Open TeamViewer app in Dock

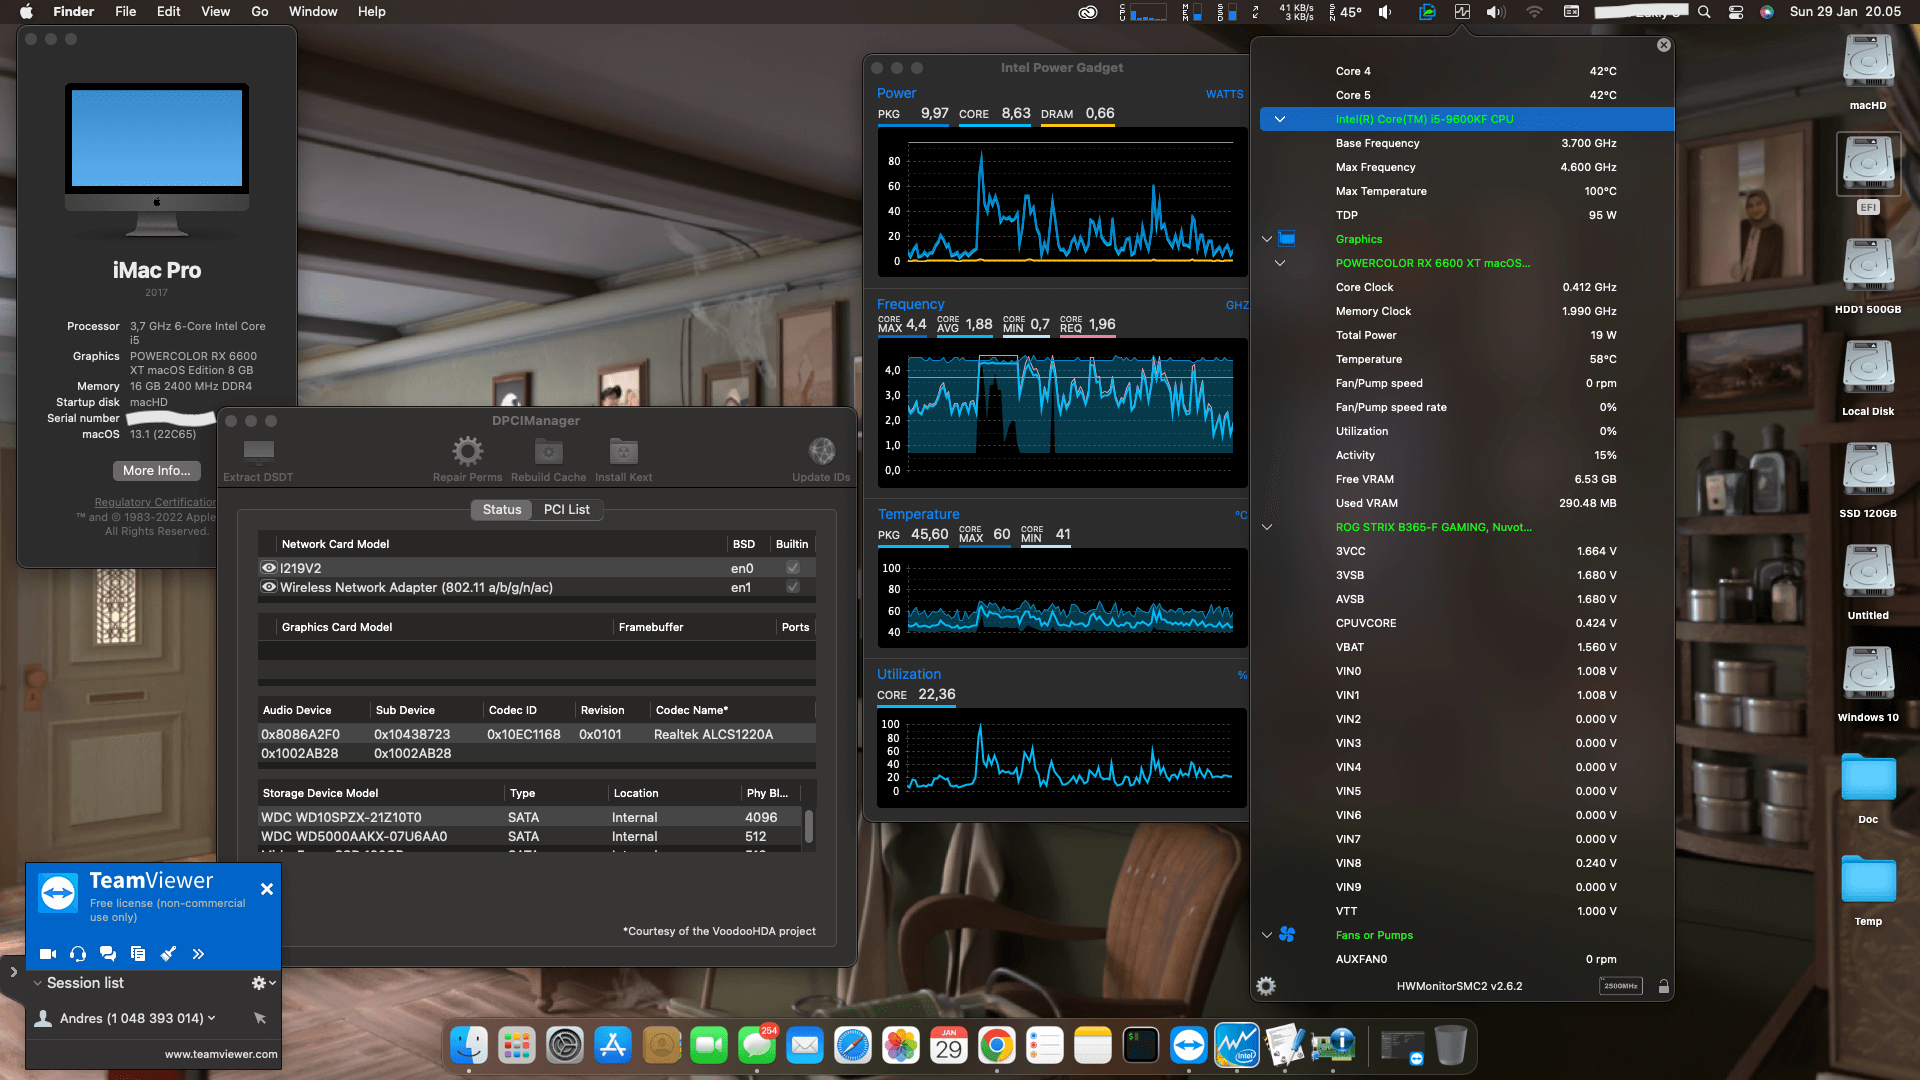coord(1189,1046)
